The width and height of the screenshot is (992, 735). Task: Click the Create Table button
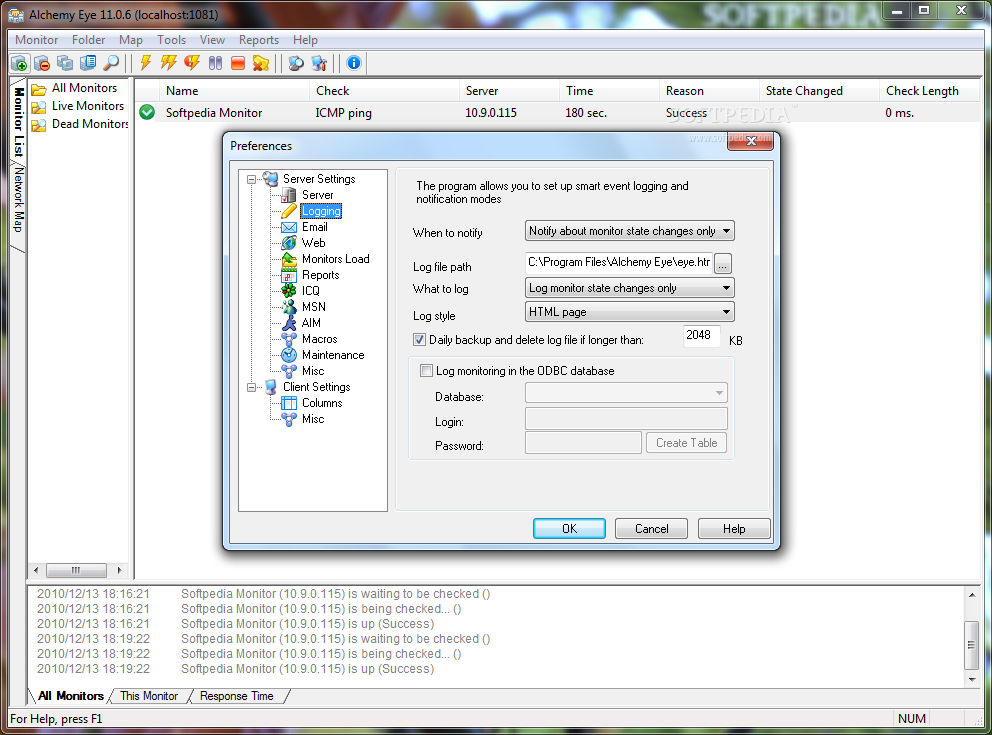click(686, 443)
